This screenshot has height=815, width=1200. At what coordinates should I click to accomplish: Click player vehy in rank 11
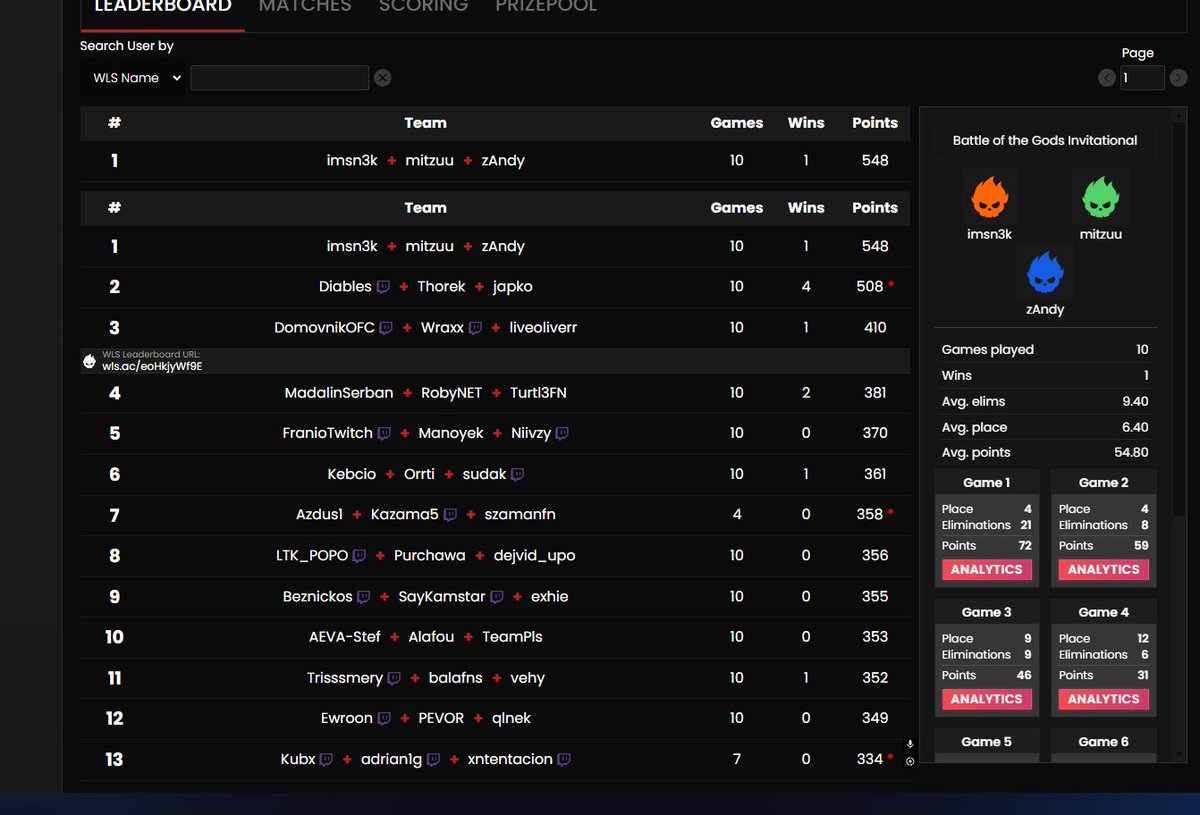[x=527, y=678]
